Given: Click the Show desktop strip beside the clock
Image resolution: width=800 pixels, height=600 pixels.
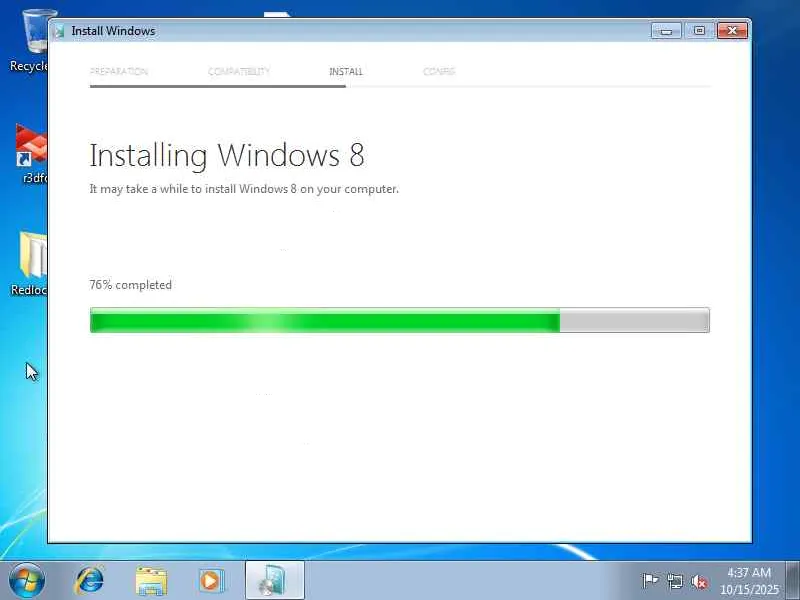Looking at the screenshot, I should [793, 580].
